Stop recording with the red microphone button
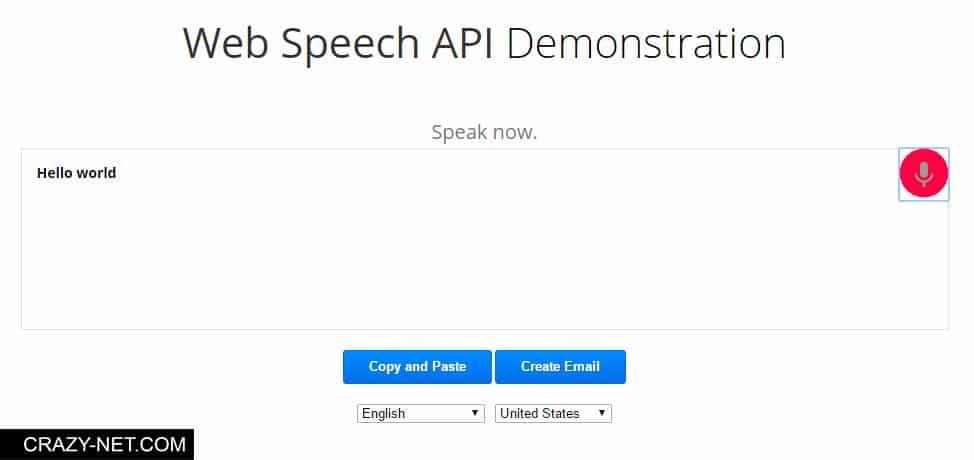Screen dimensions: 974x460 click(x=924, y=174)
